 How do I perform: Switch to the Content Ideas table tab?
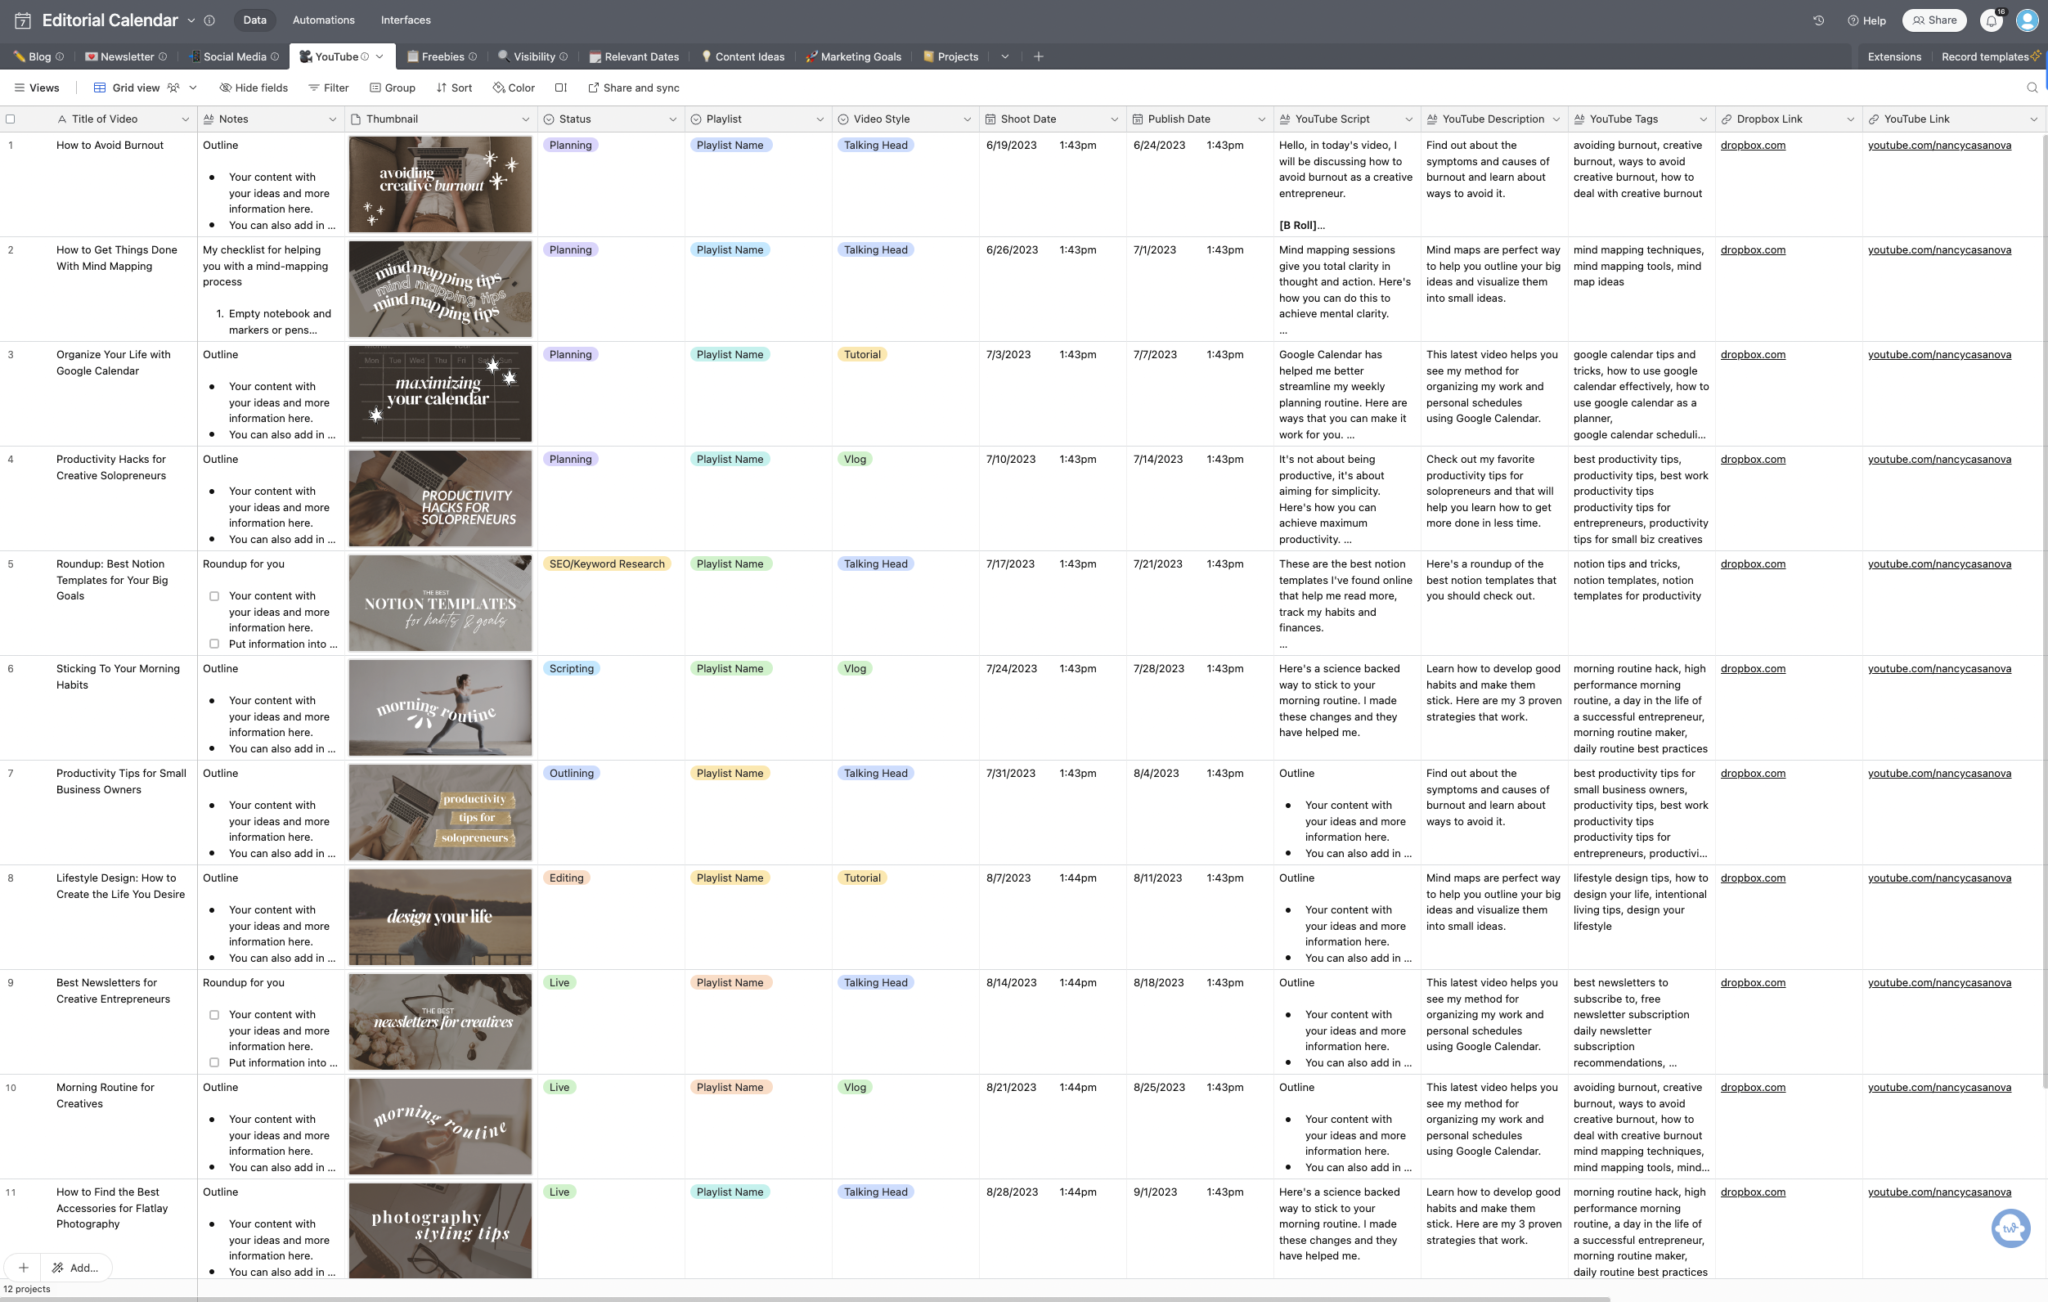point(743,57)
